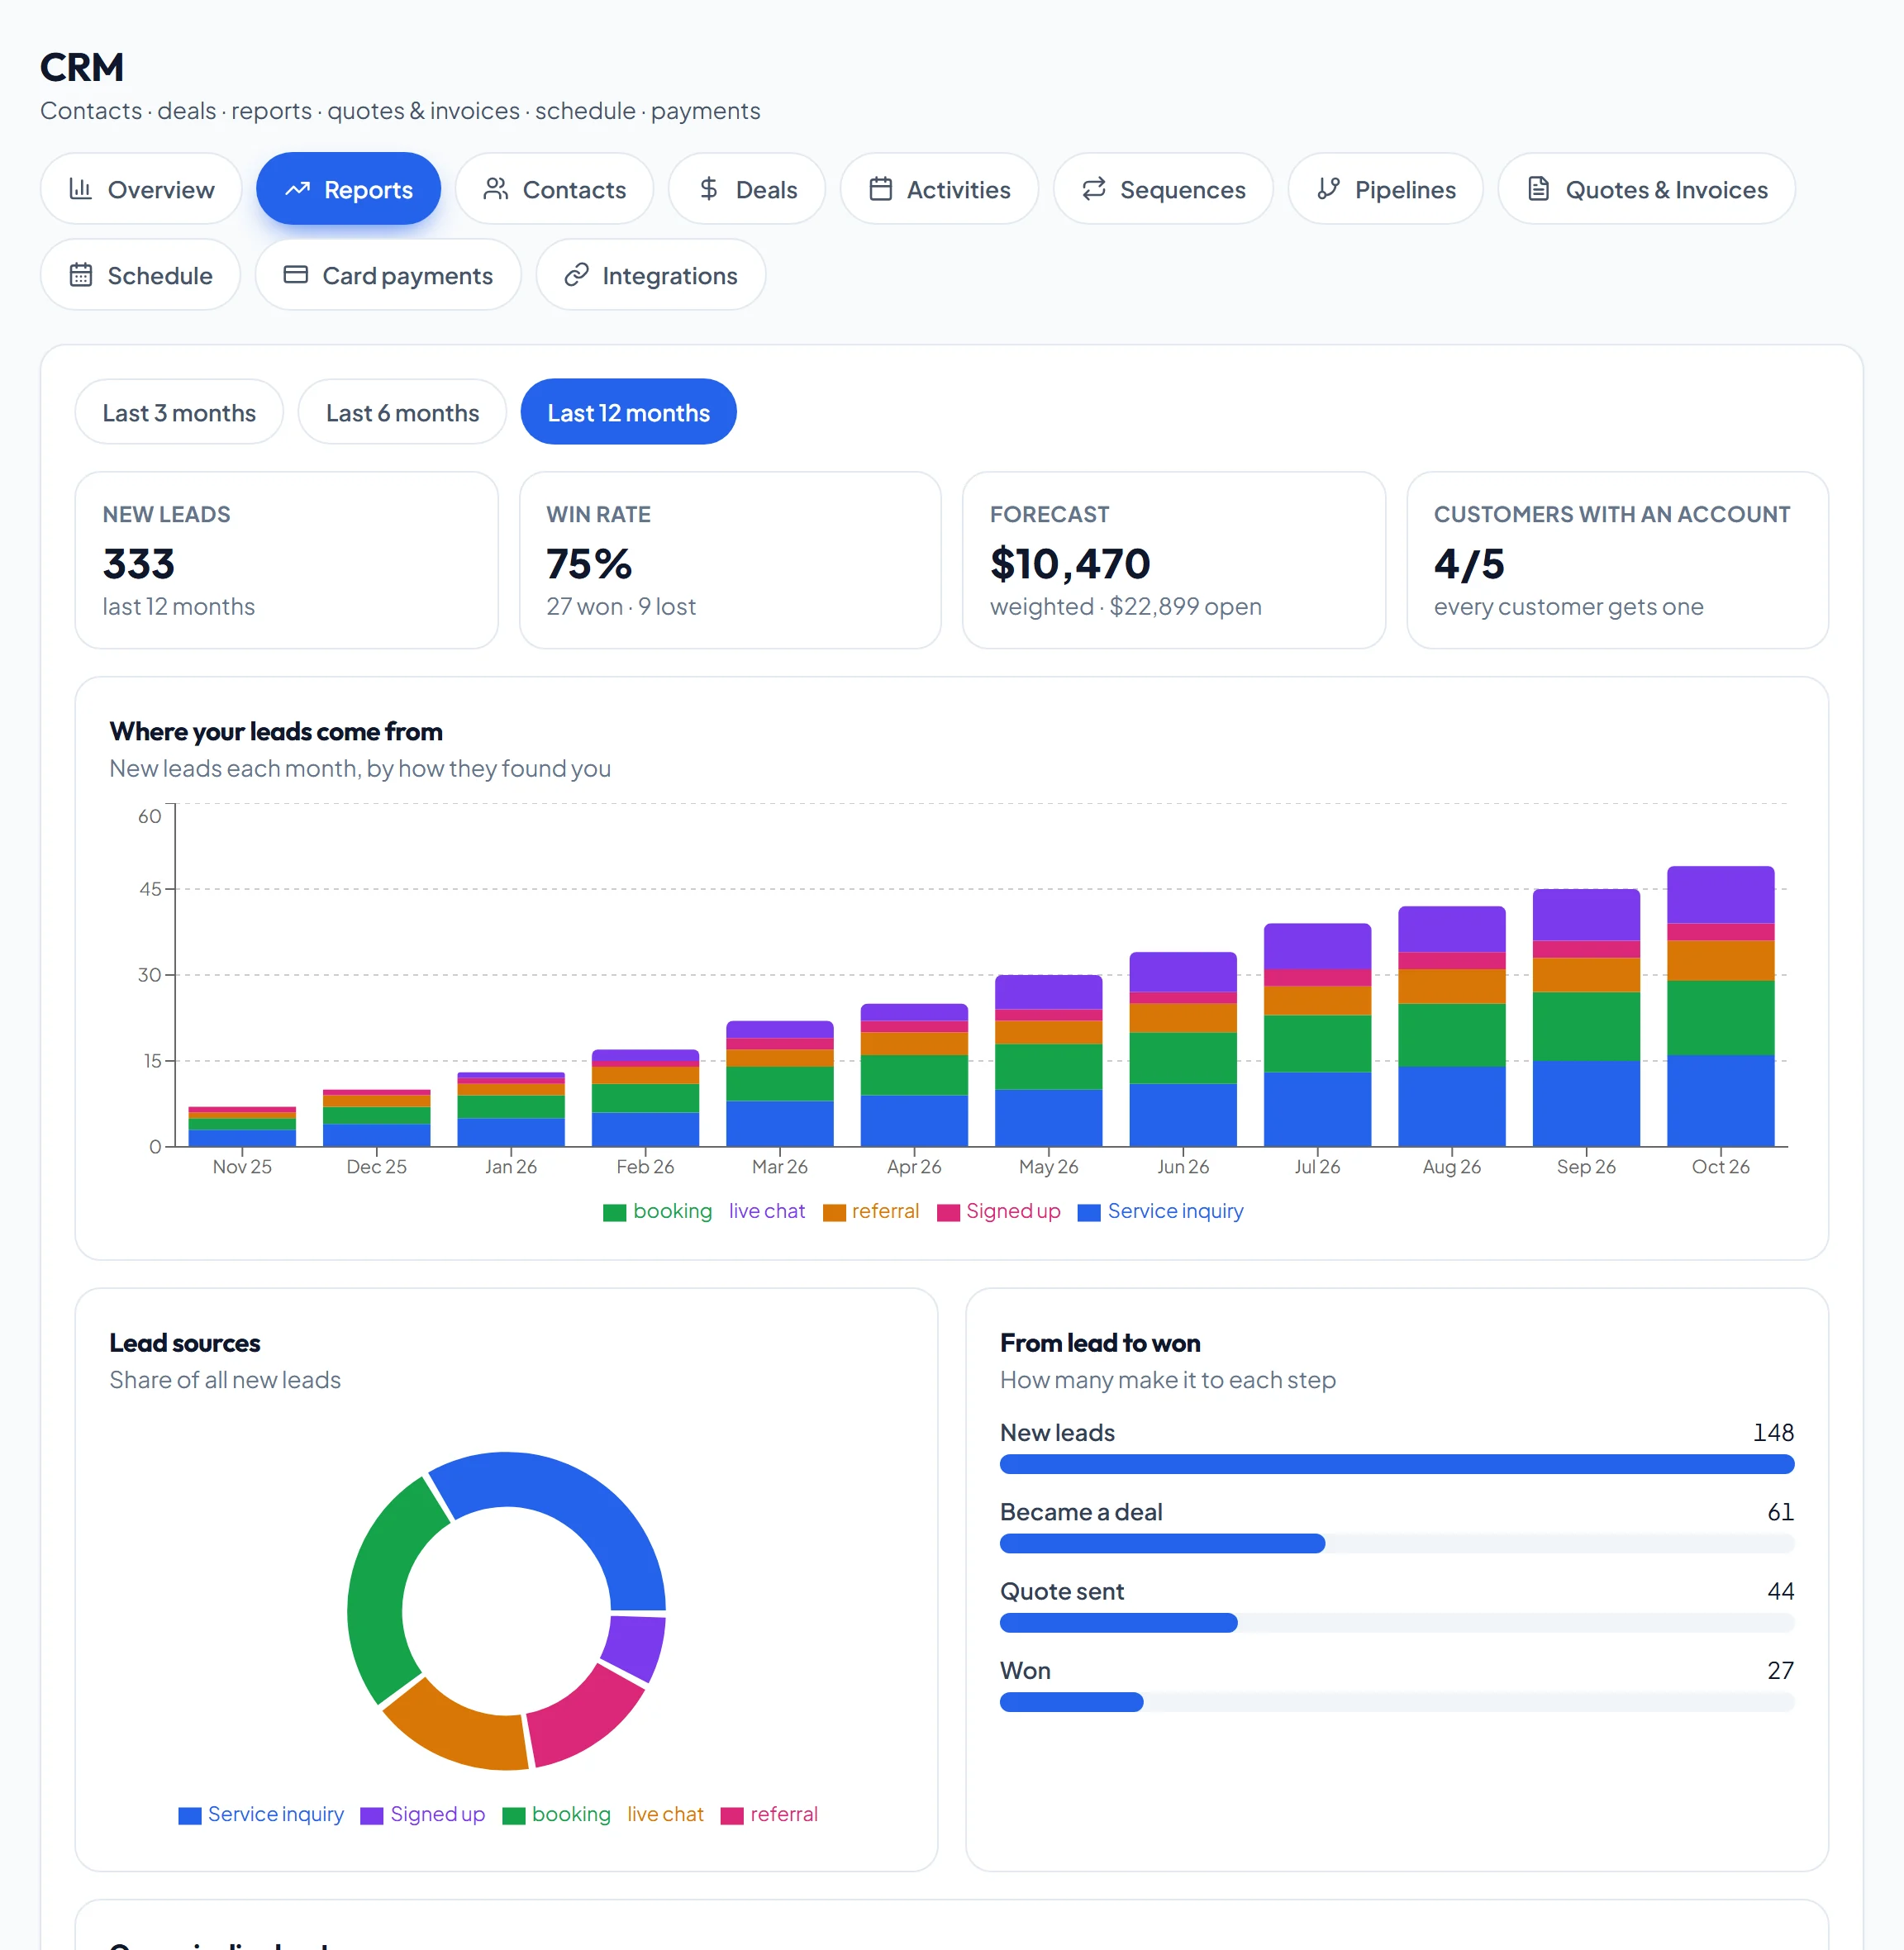Click the Deals dollar sign icon

point(709,189)
